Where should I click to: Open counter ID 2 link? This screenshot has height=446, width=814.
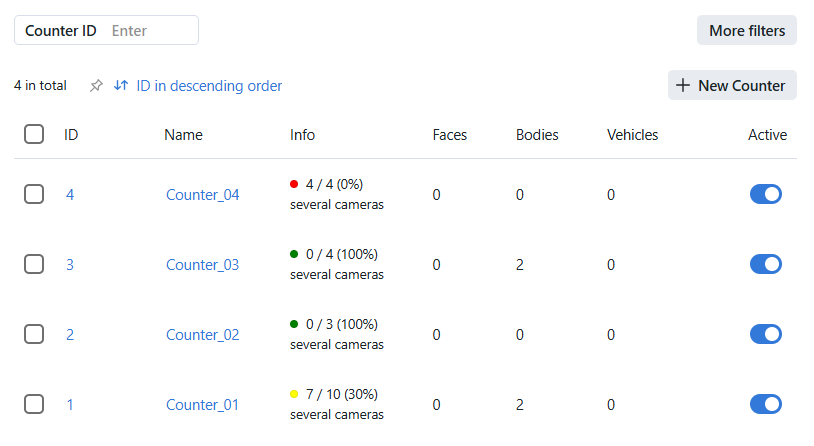point(70,335)
